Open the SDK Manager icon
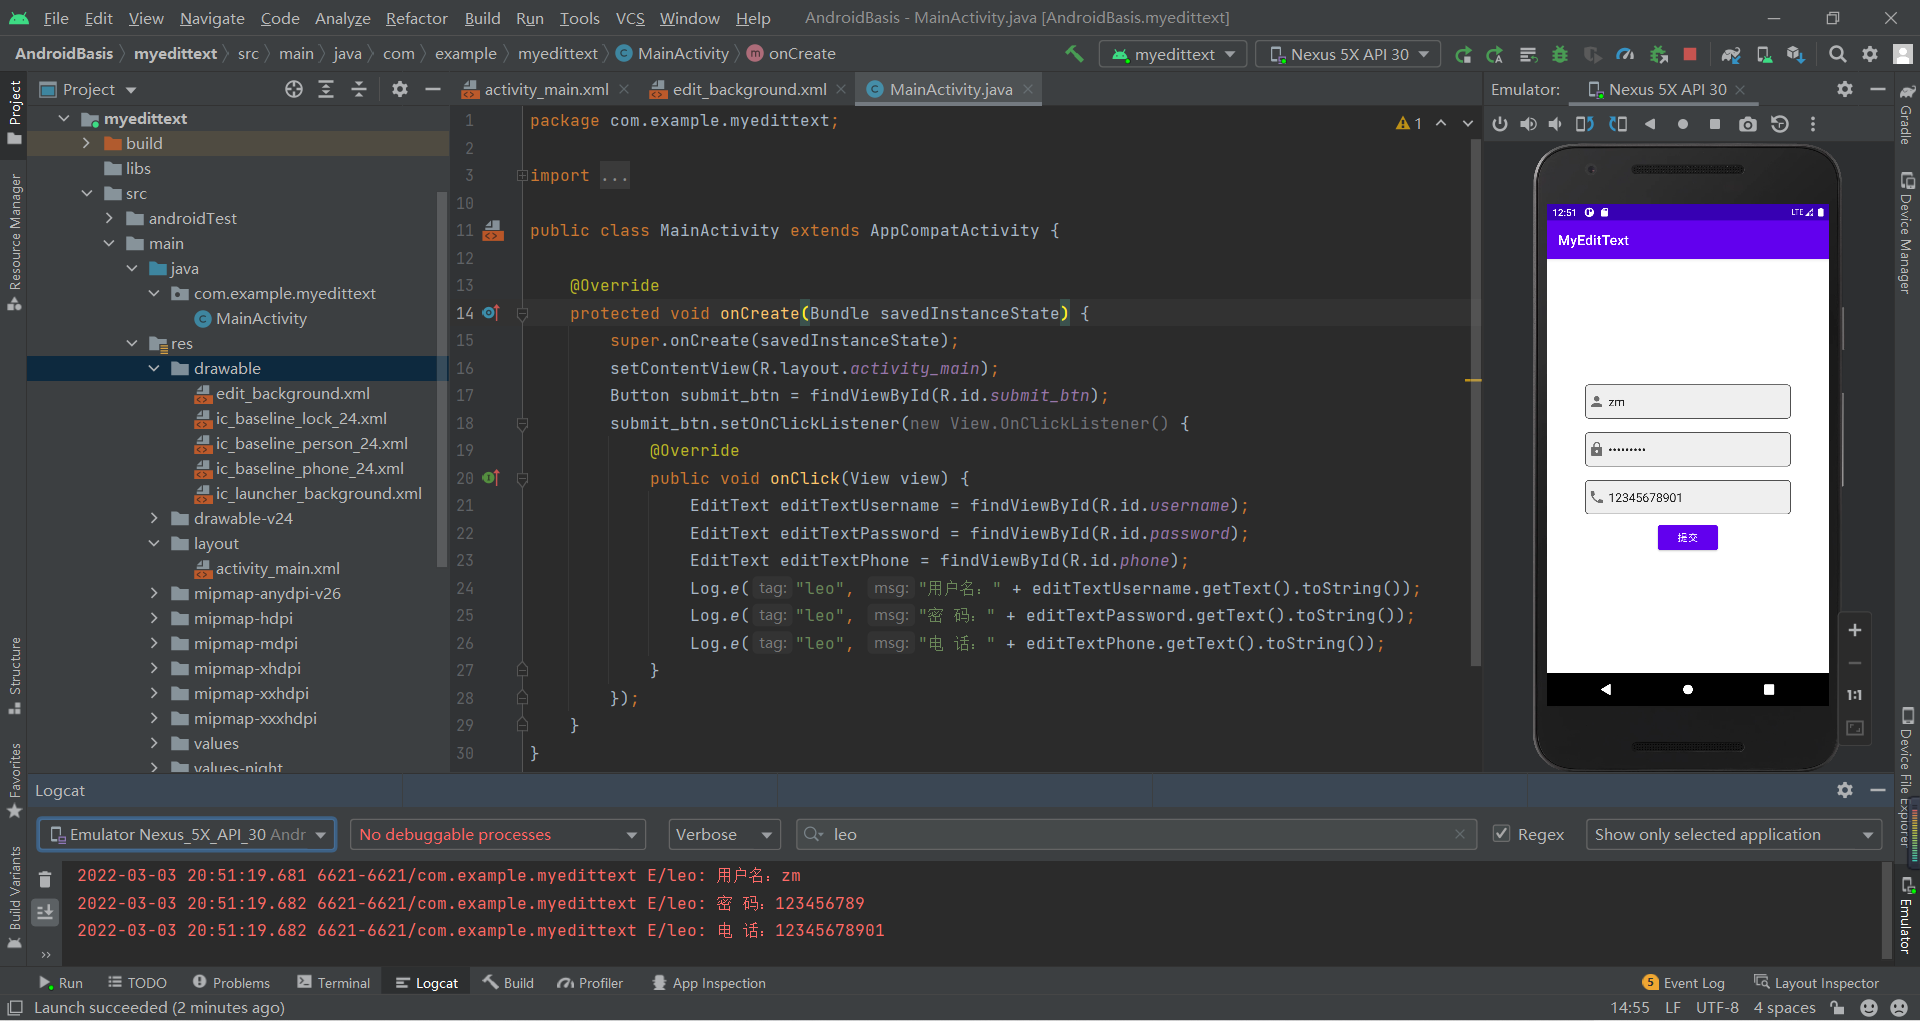 (x=1796, y=54)
